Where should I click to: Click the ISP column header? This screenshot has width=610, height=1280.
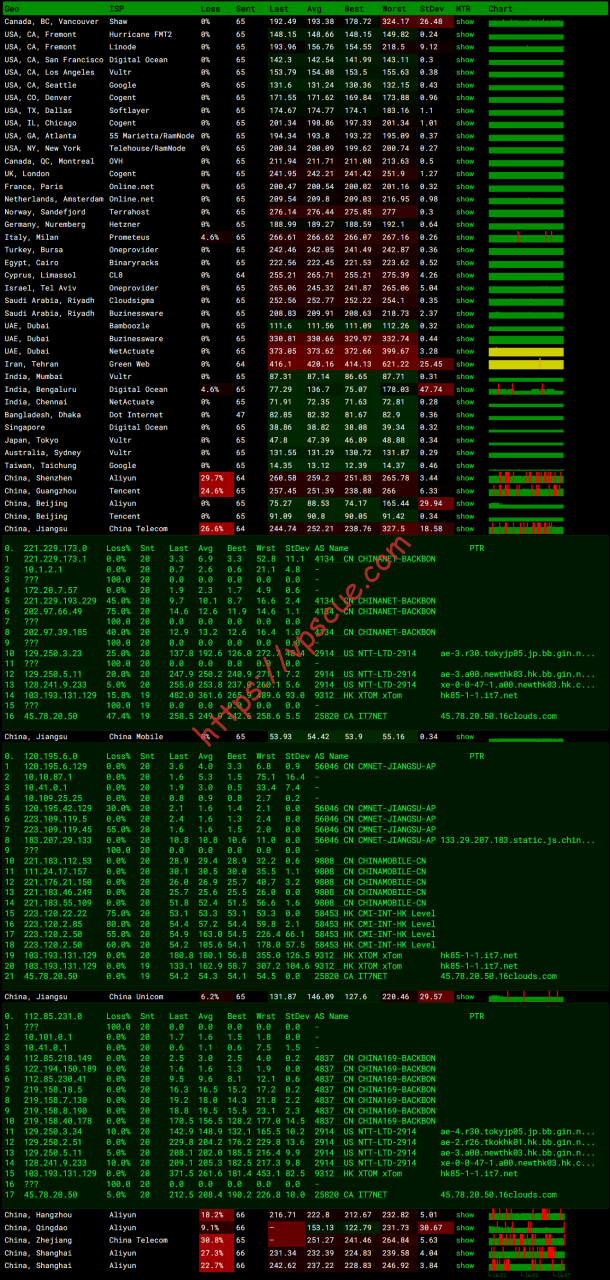point(117,8)
